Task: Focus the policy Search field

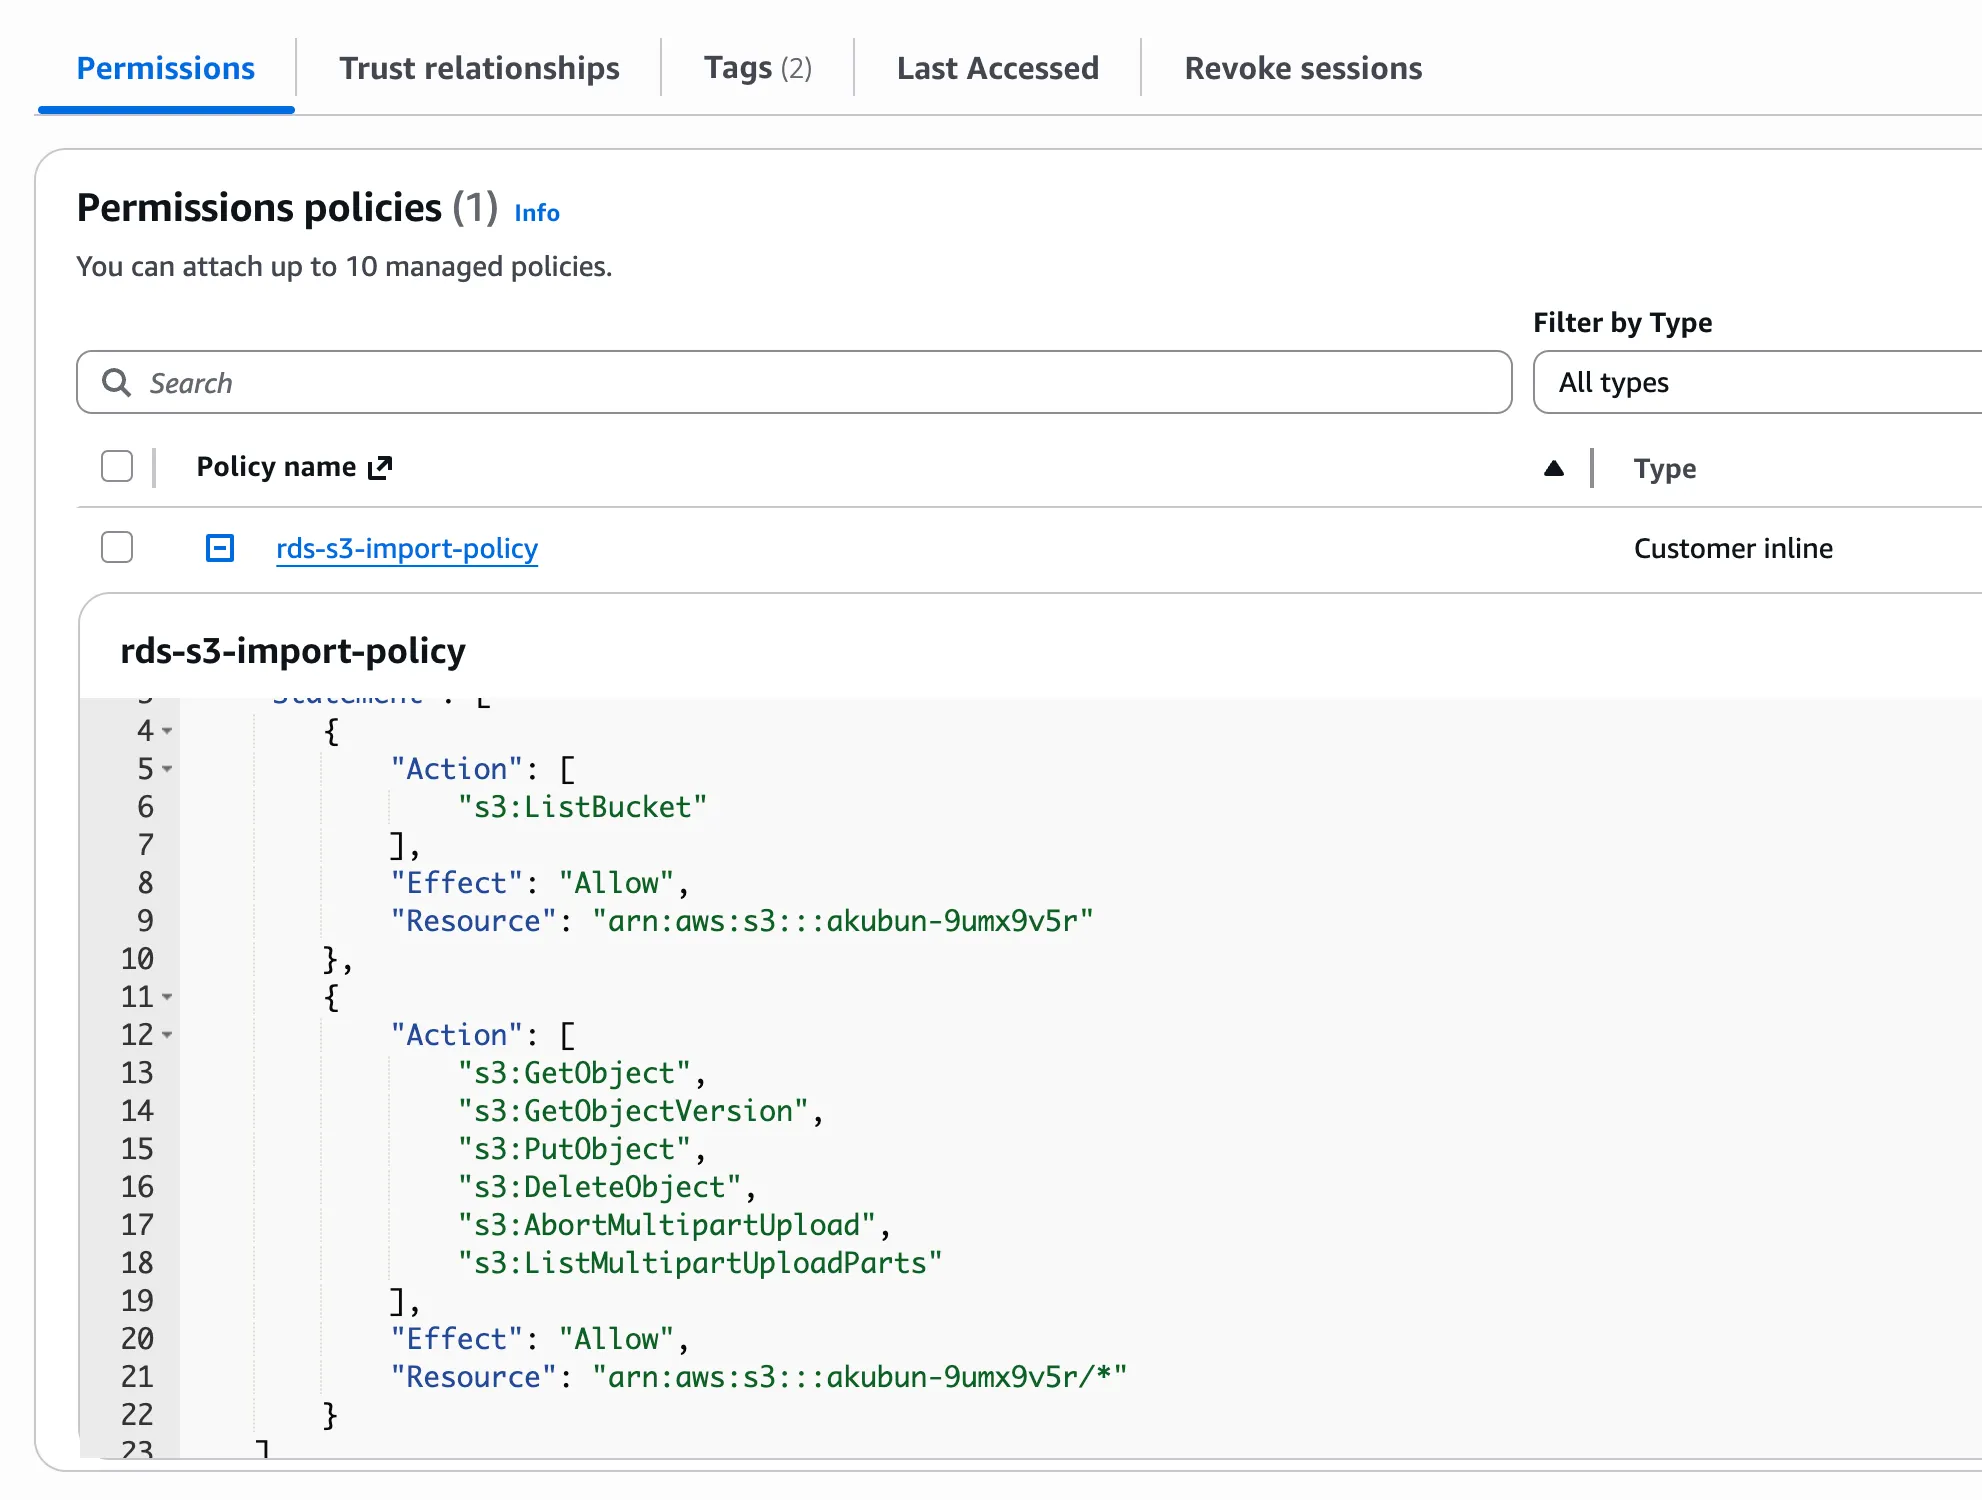Action: click(800, 382)
